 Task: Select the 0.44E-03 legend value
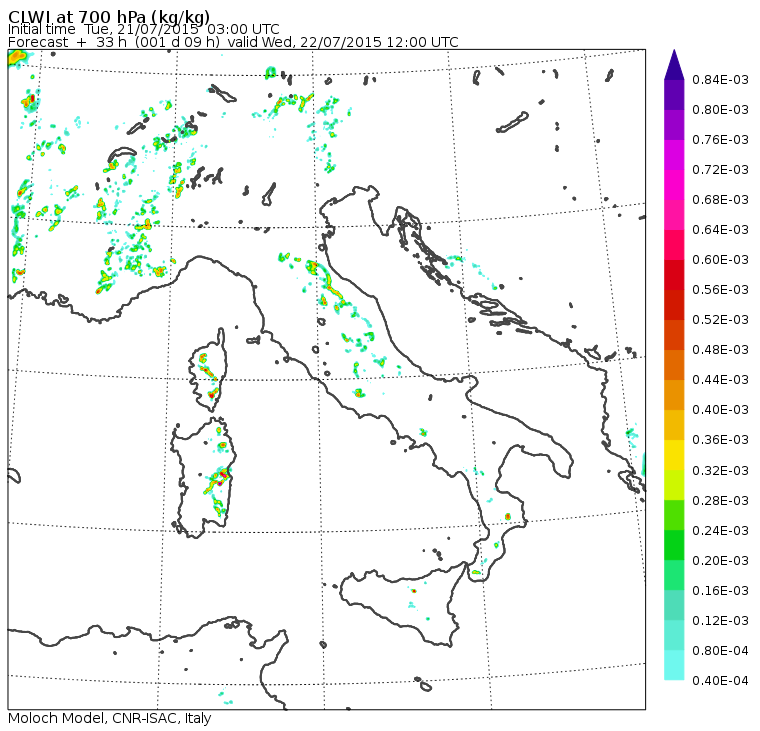[x=720, y=380]
